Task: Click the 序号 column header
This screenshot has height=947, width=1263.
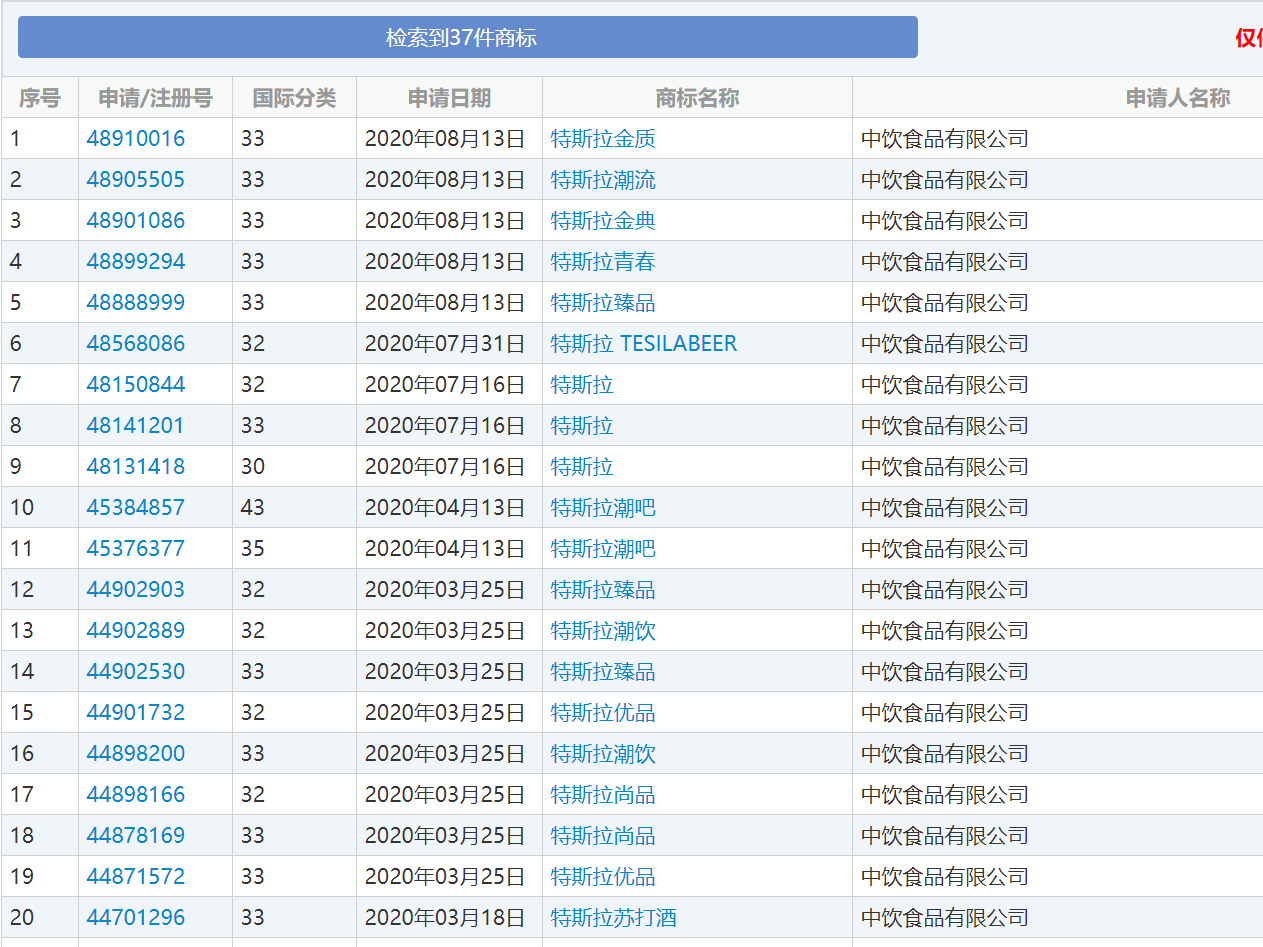Action: tap(40, 98)
